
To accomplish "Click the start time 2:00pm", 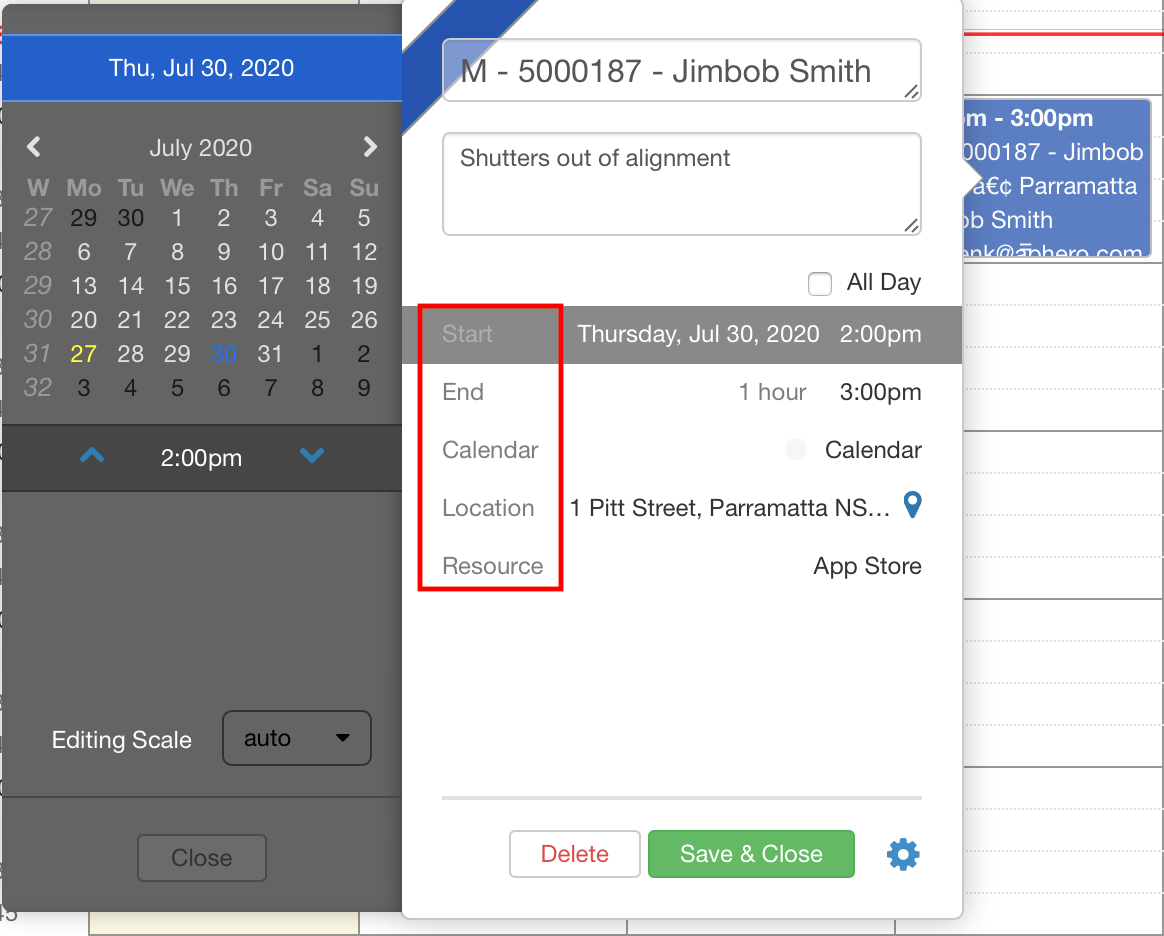I will click(x=880, y=334).
